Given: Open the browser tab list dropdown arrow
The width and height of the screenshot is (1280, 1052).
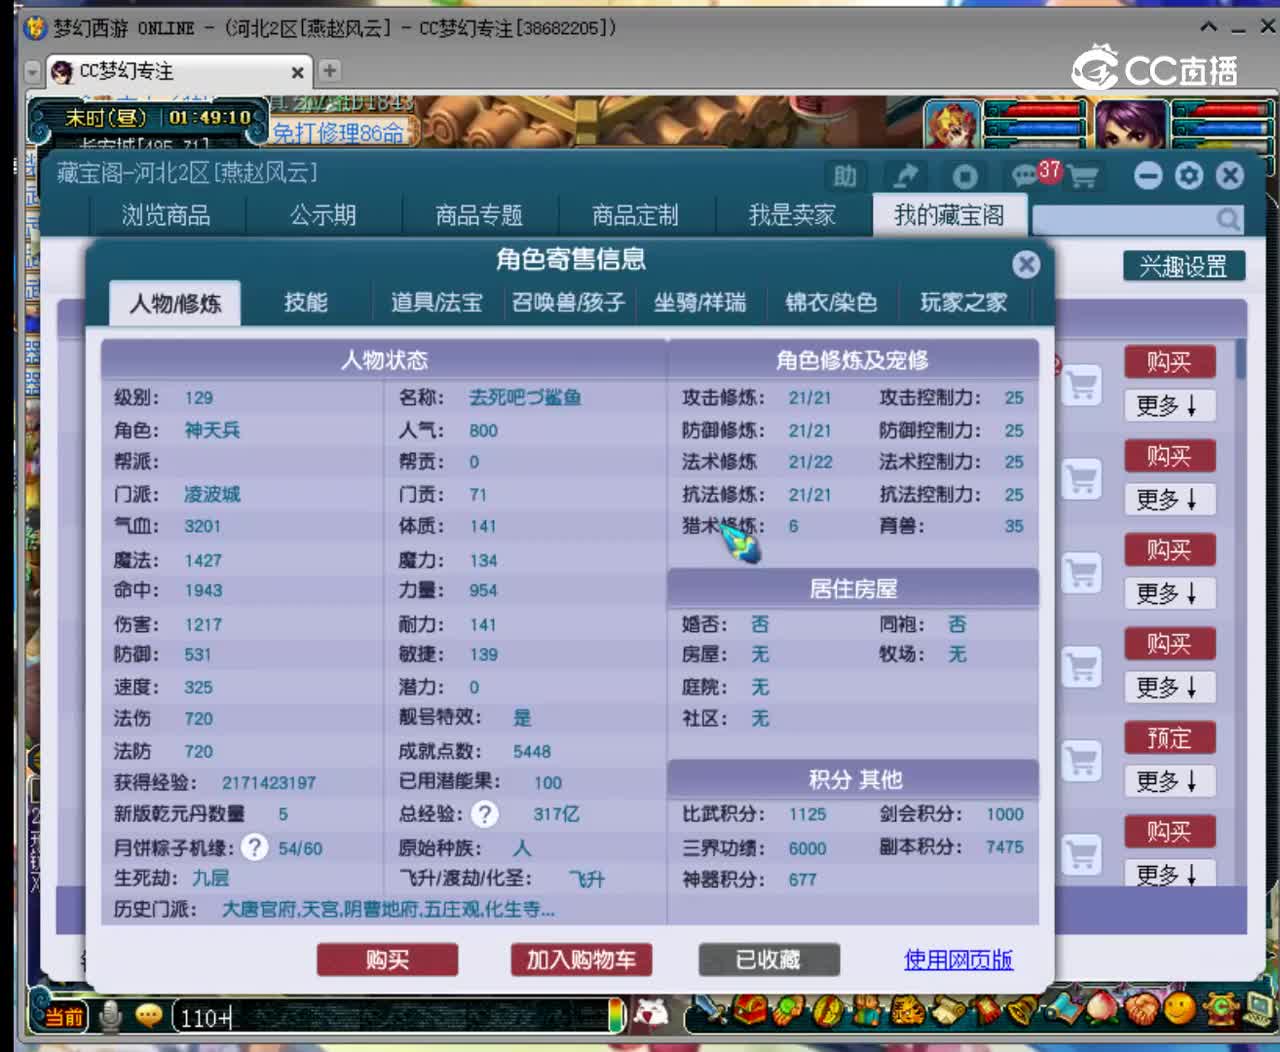Looking at the screenshot, I should [33, 71].
